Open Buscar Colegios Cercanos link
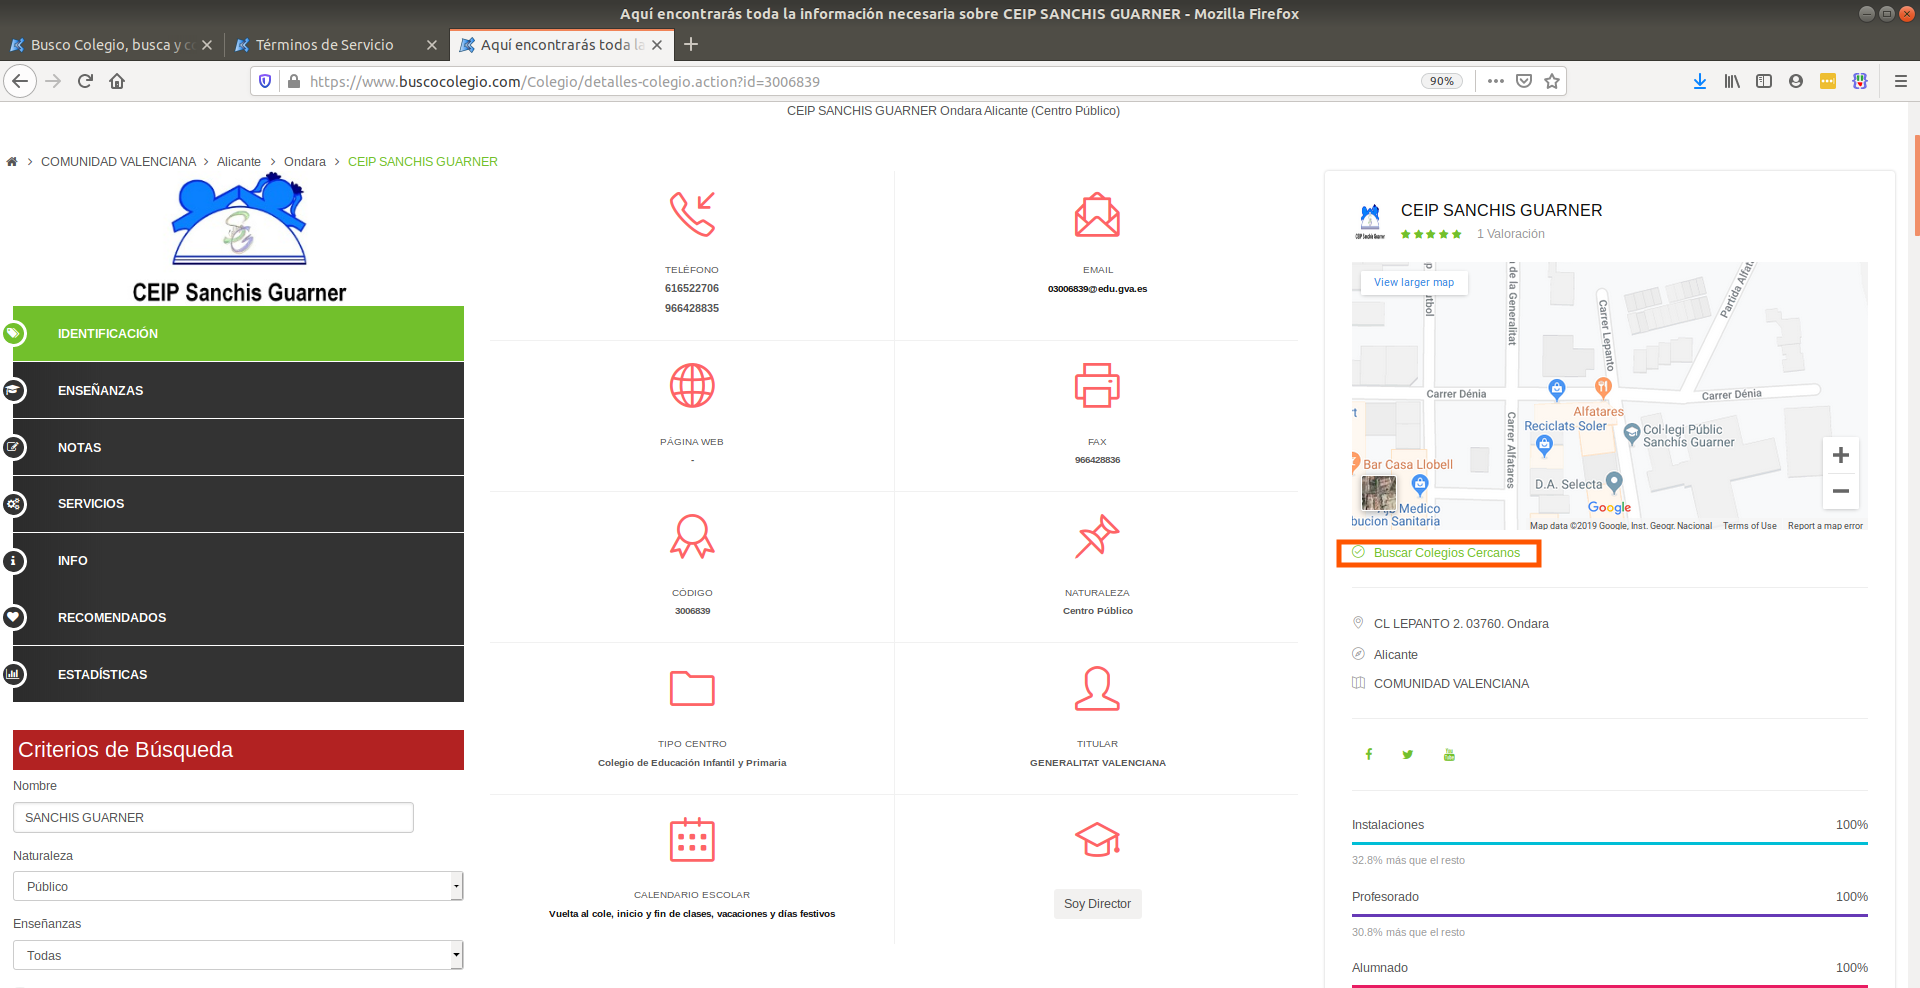The image size is (1920, 988). pyautogui.click(x=1446, y=553)
